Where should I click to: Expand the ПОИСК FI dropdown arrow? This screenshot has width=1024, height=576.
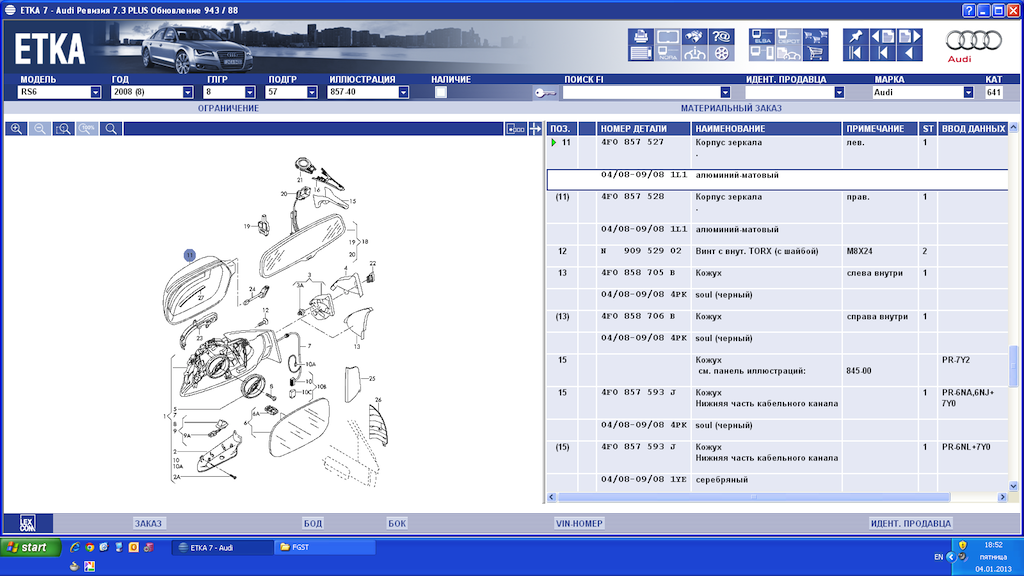coord(725,92)
